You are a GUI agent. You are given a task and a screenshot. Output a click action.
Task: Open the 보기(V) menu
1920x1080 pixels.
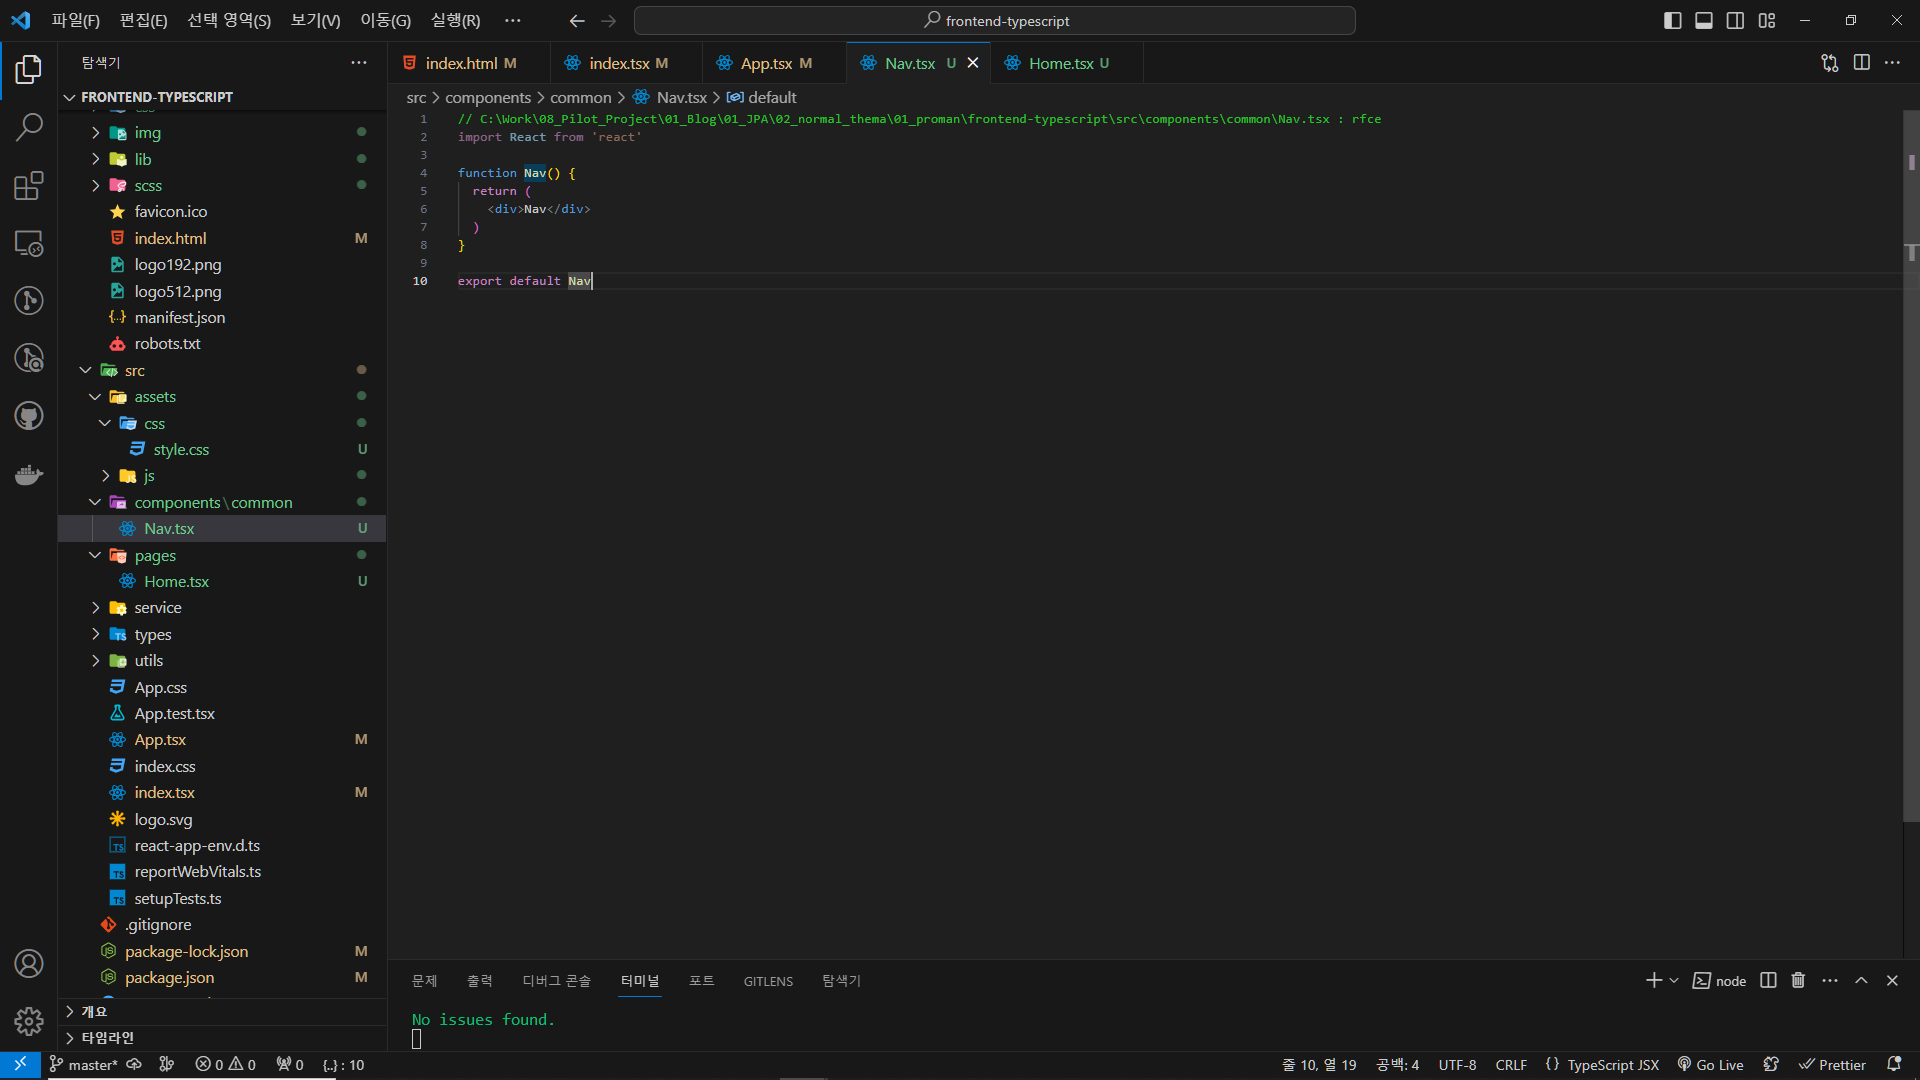click(x=315, y=21)
